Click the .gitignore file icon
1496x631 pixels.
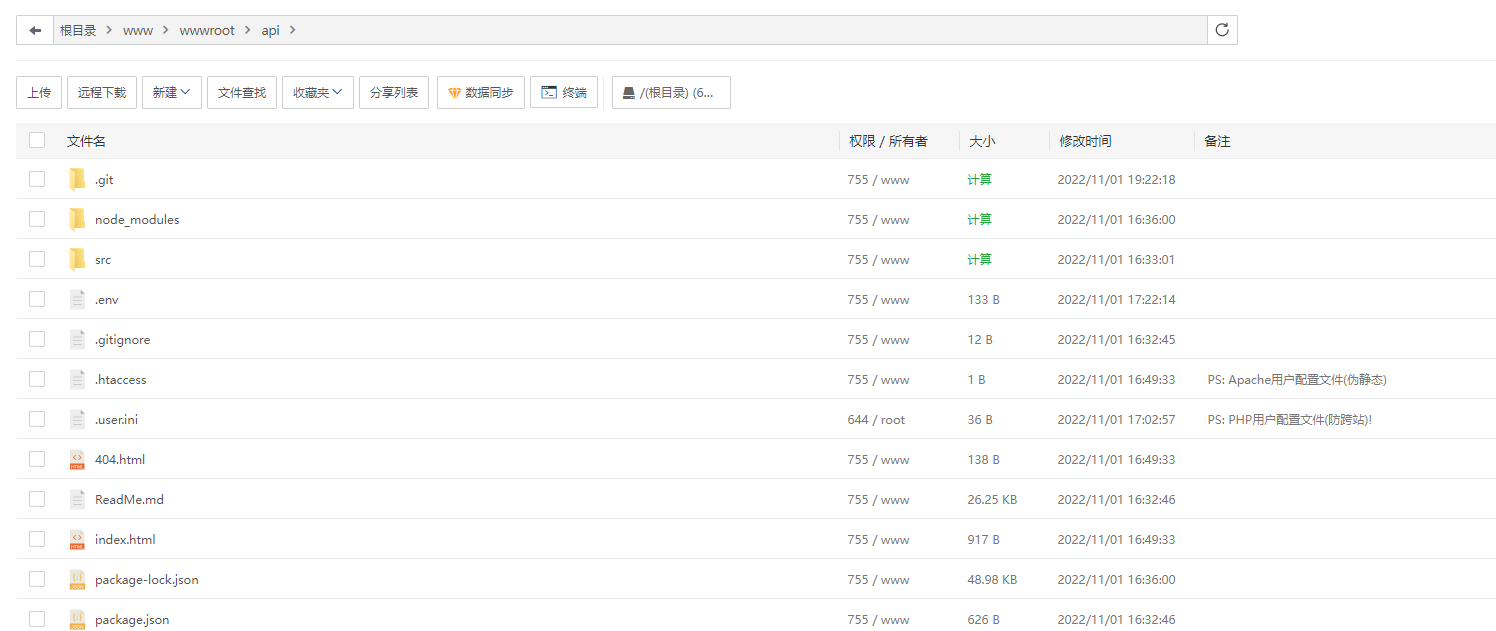pos(78,339)
